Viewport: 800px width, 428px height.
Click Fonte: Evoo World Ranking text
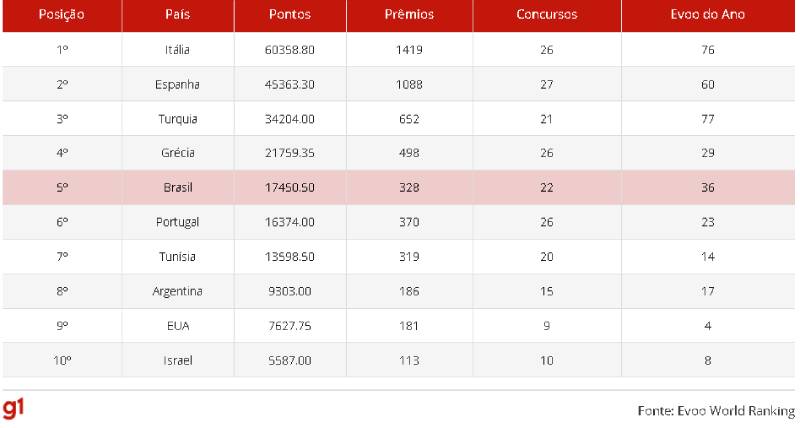pos(716,411)
